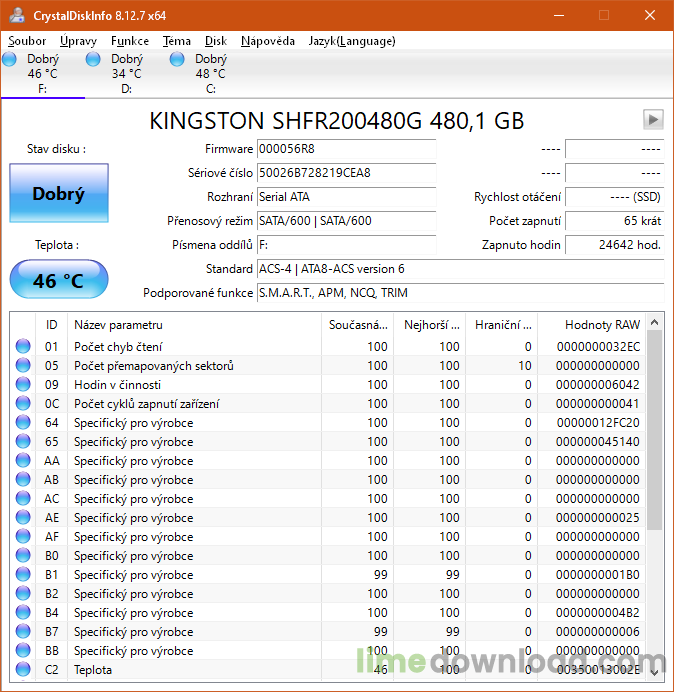Click status orb for ID 65 row

coord(23,441)
